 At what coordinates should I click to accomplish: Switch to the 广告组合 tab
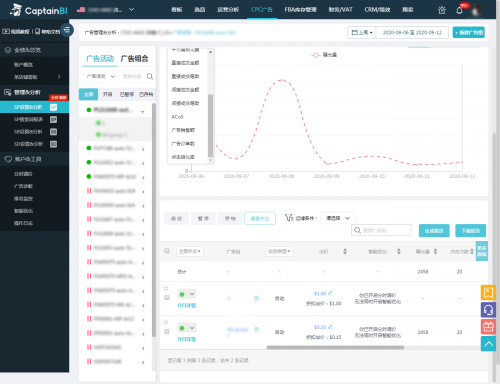click(134, 59)
